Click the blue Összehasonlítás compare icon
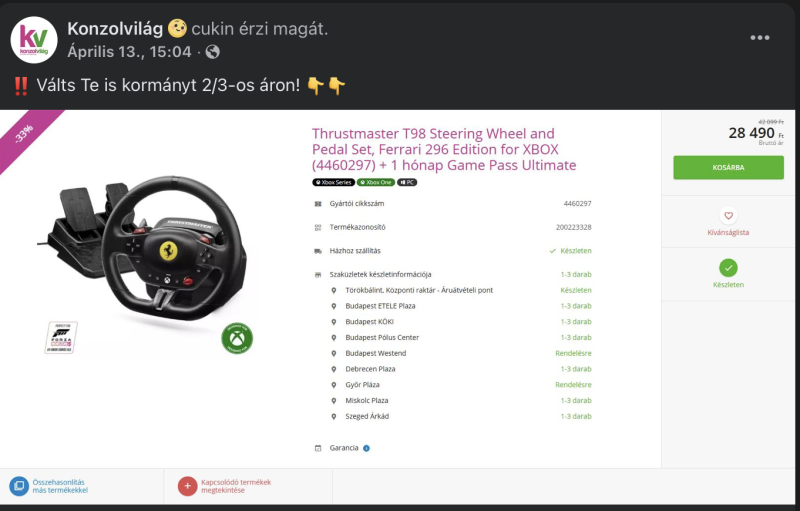 point(19,486)
